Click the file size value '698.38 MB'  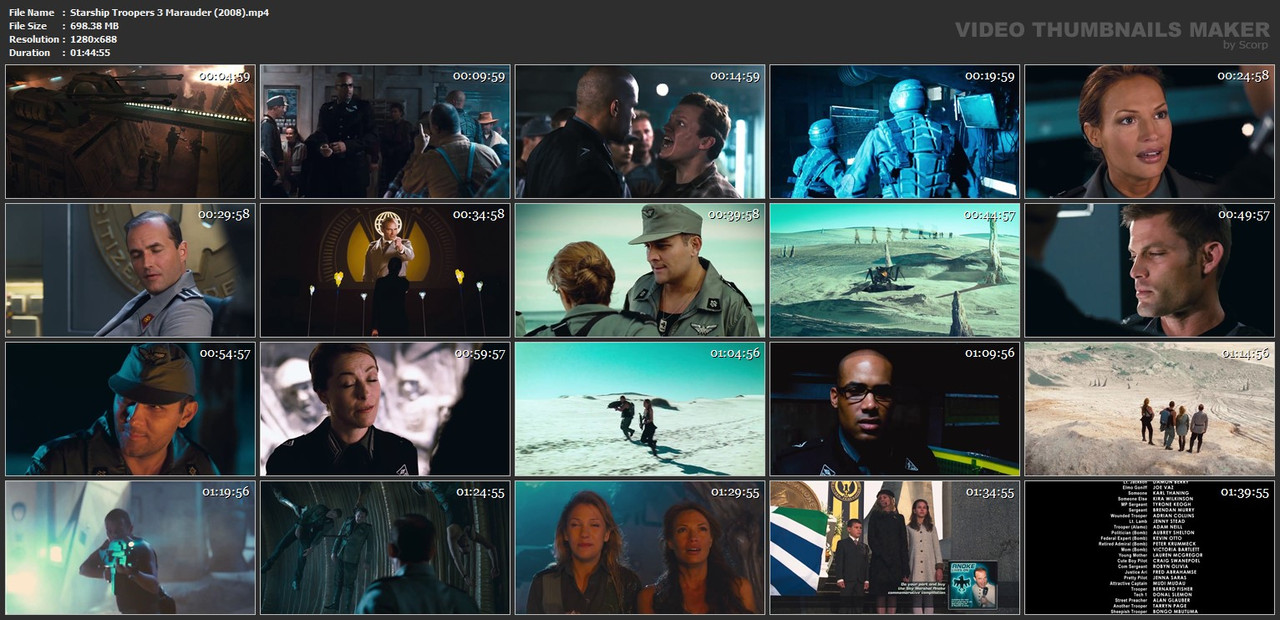94,25
